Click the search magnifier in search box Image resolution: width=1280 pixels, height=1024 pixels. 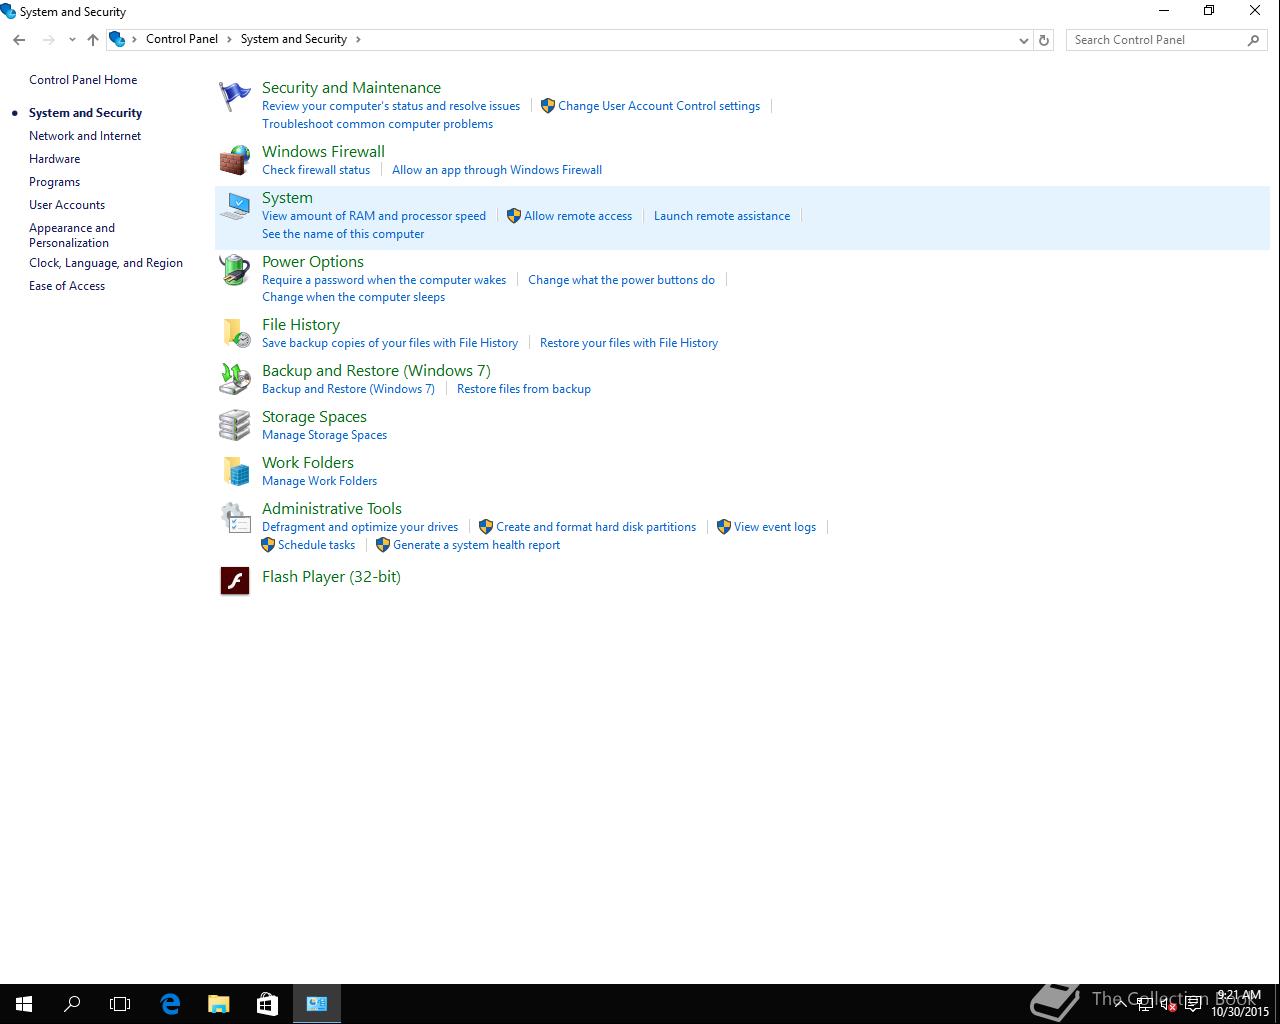(x=1253, y=40)
